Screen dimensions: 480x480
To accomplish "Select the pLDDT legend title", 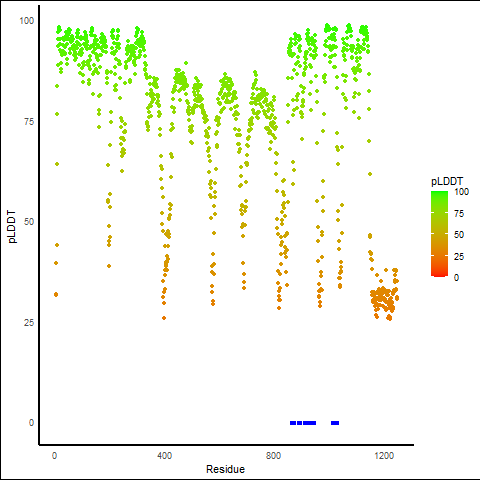I will 447,182.
